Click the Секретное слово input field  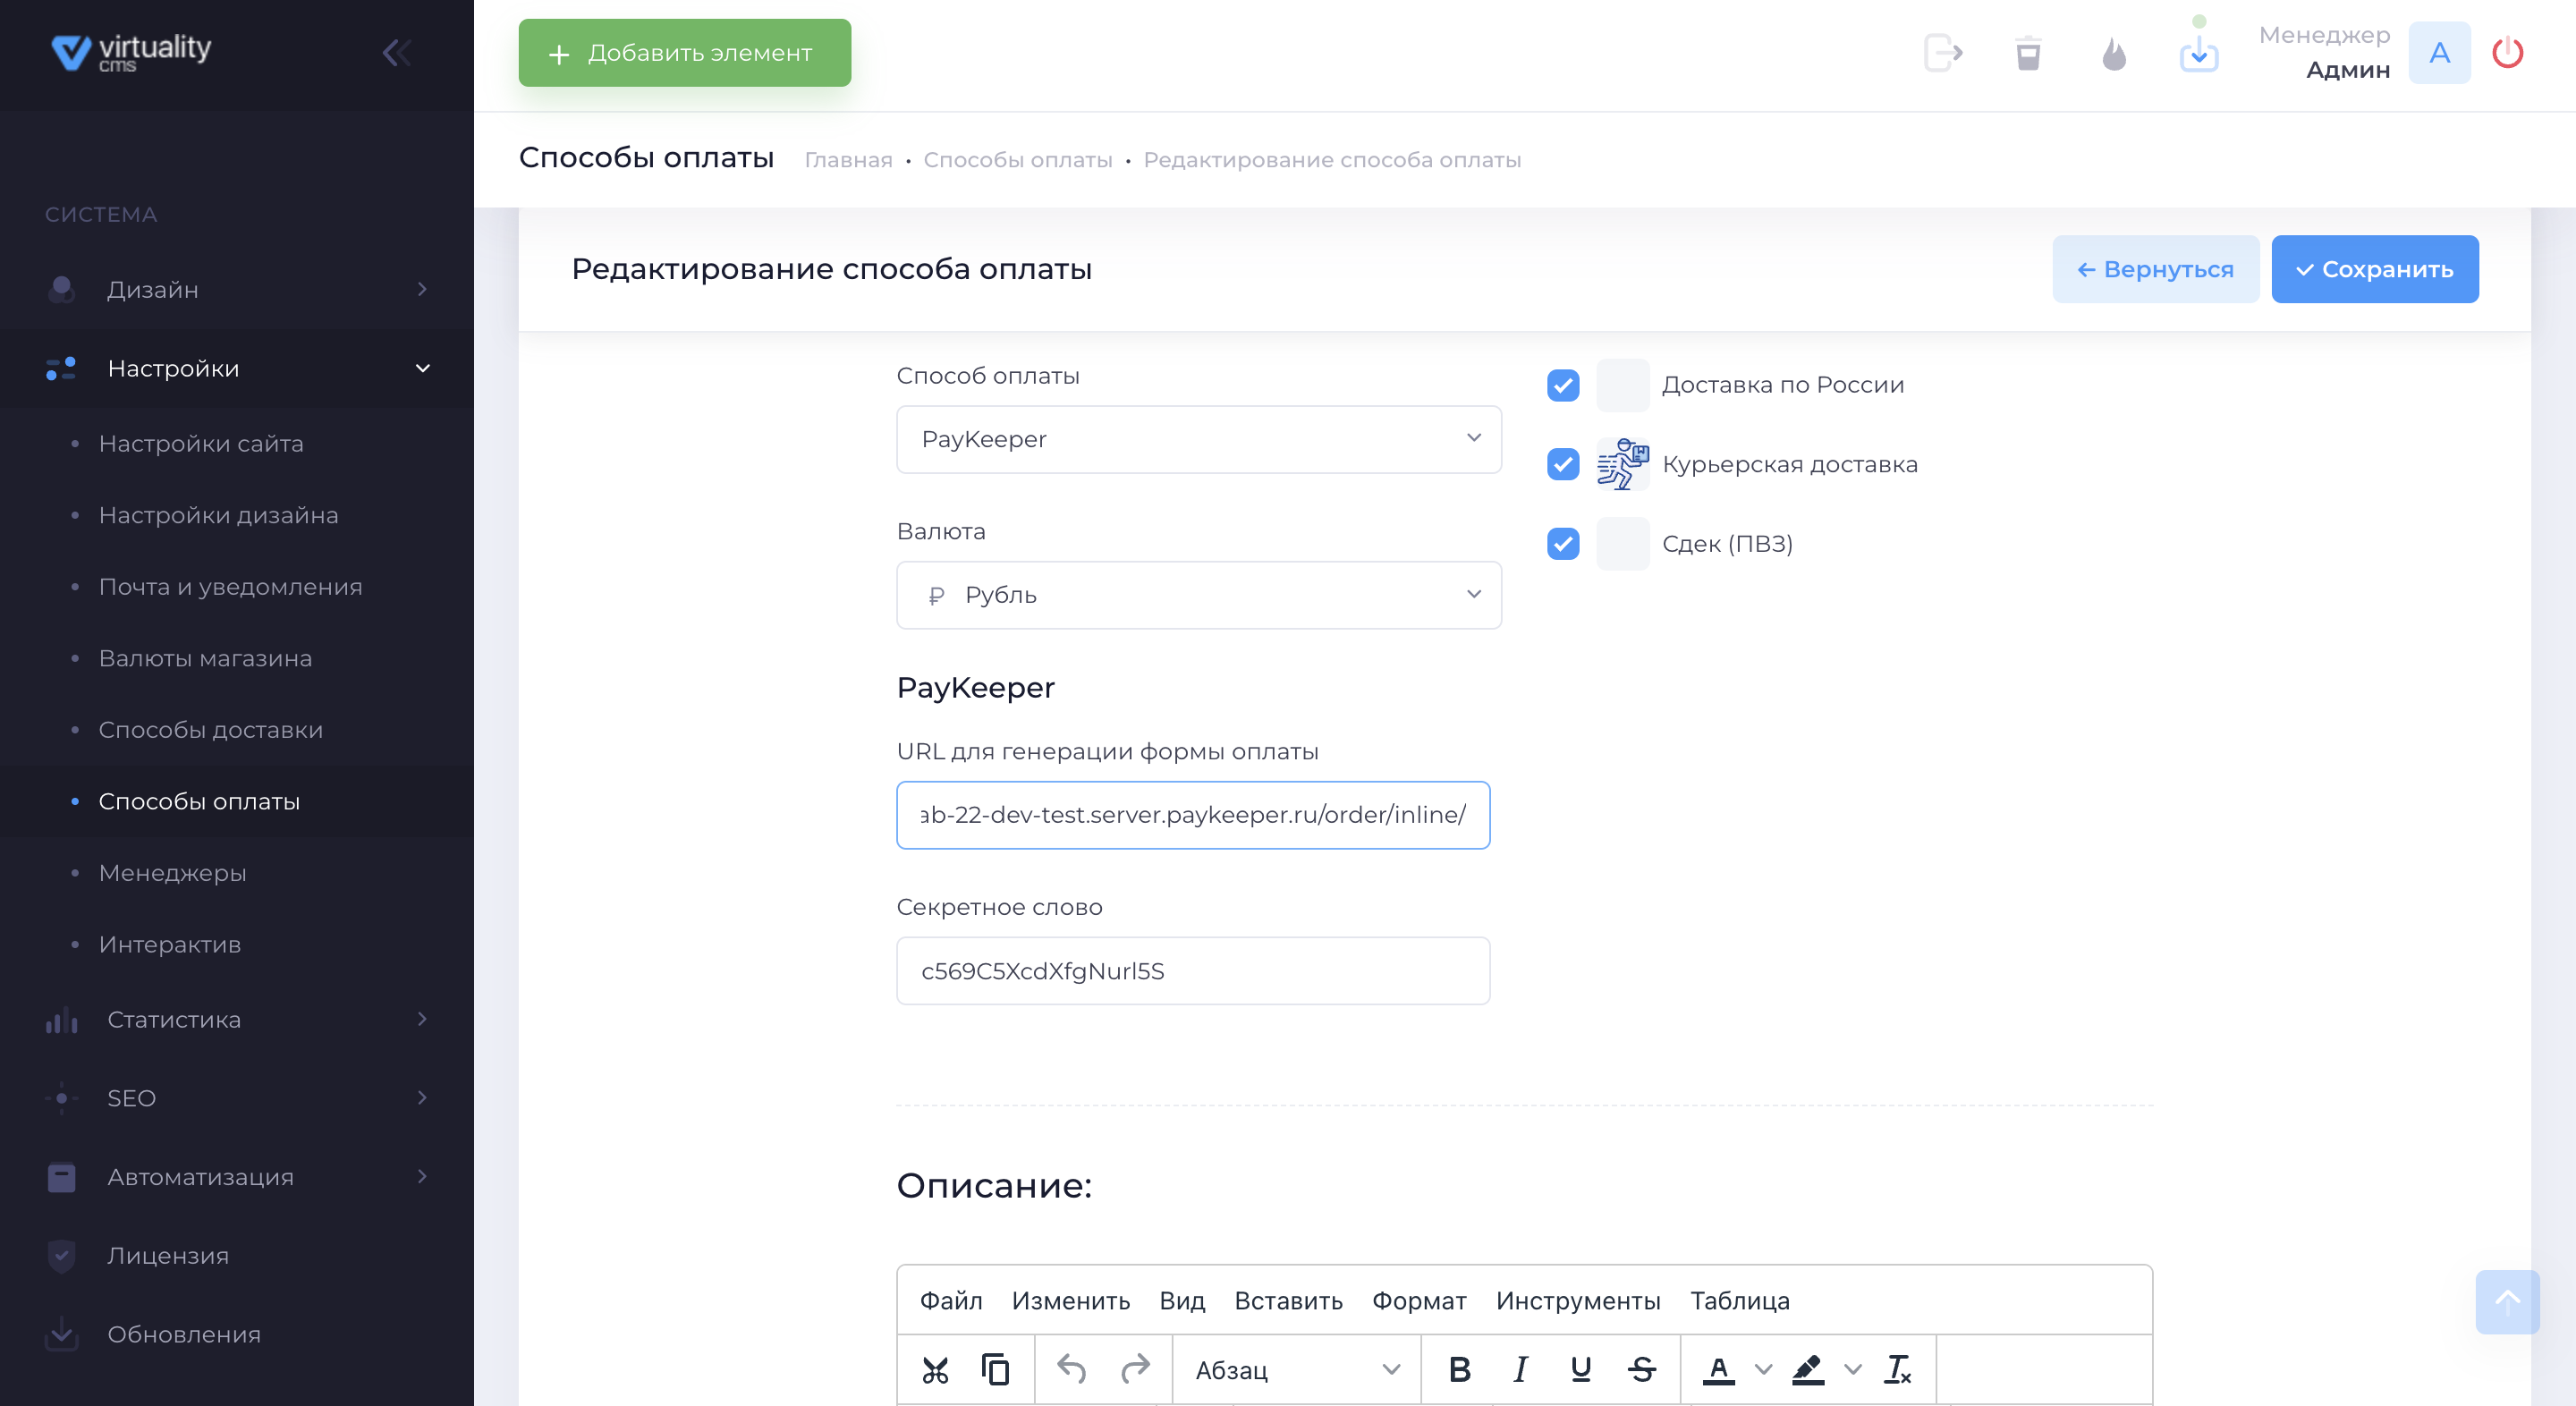pos(1192,971)
